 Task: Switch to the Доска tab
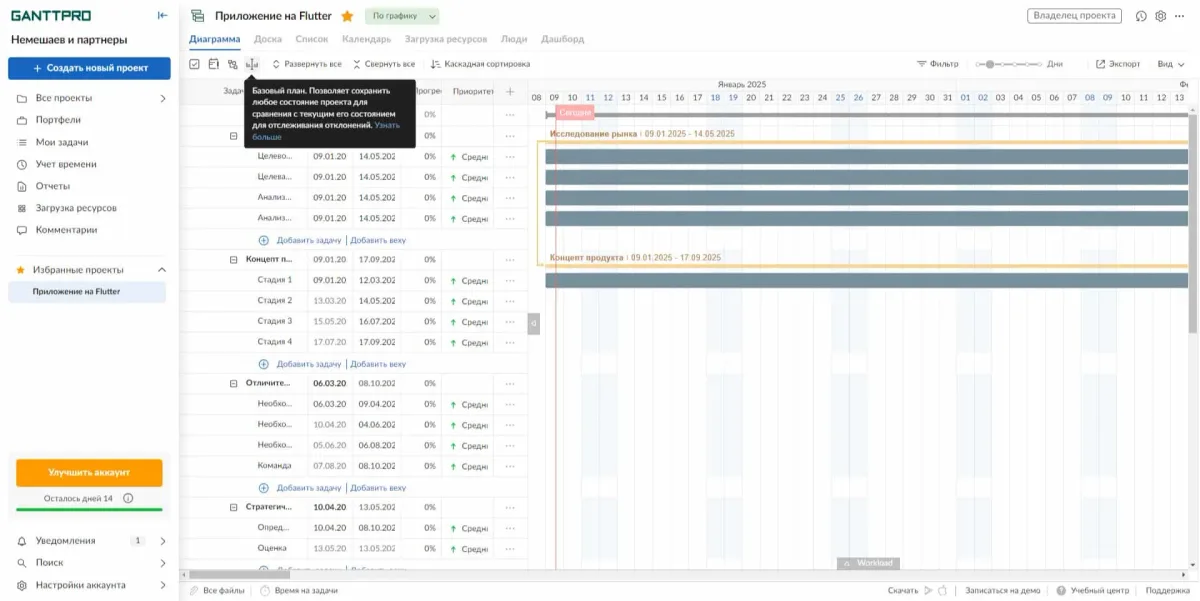(267, 39)
